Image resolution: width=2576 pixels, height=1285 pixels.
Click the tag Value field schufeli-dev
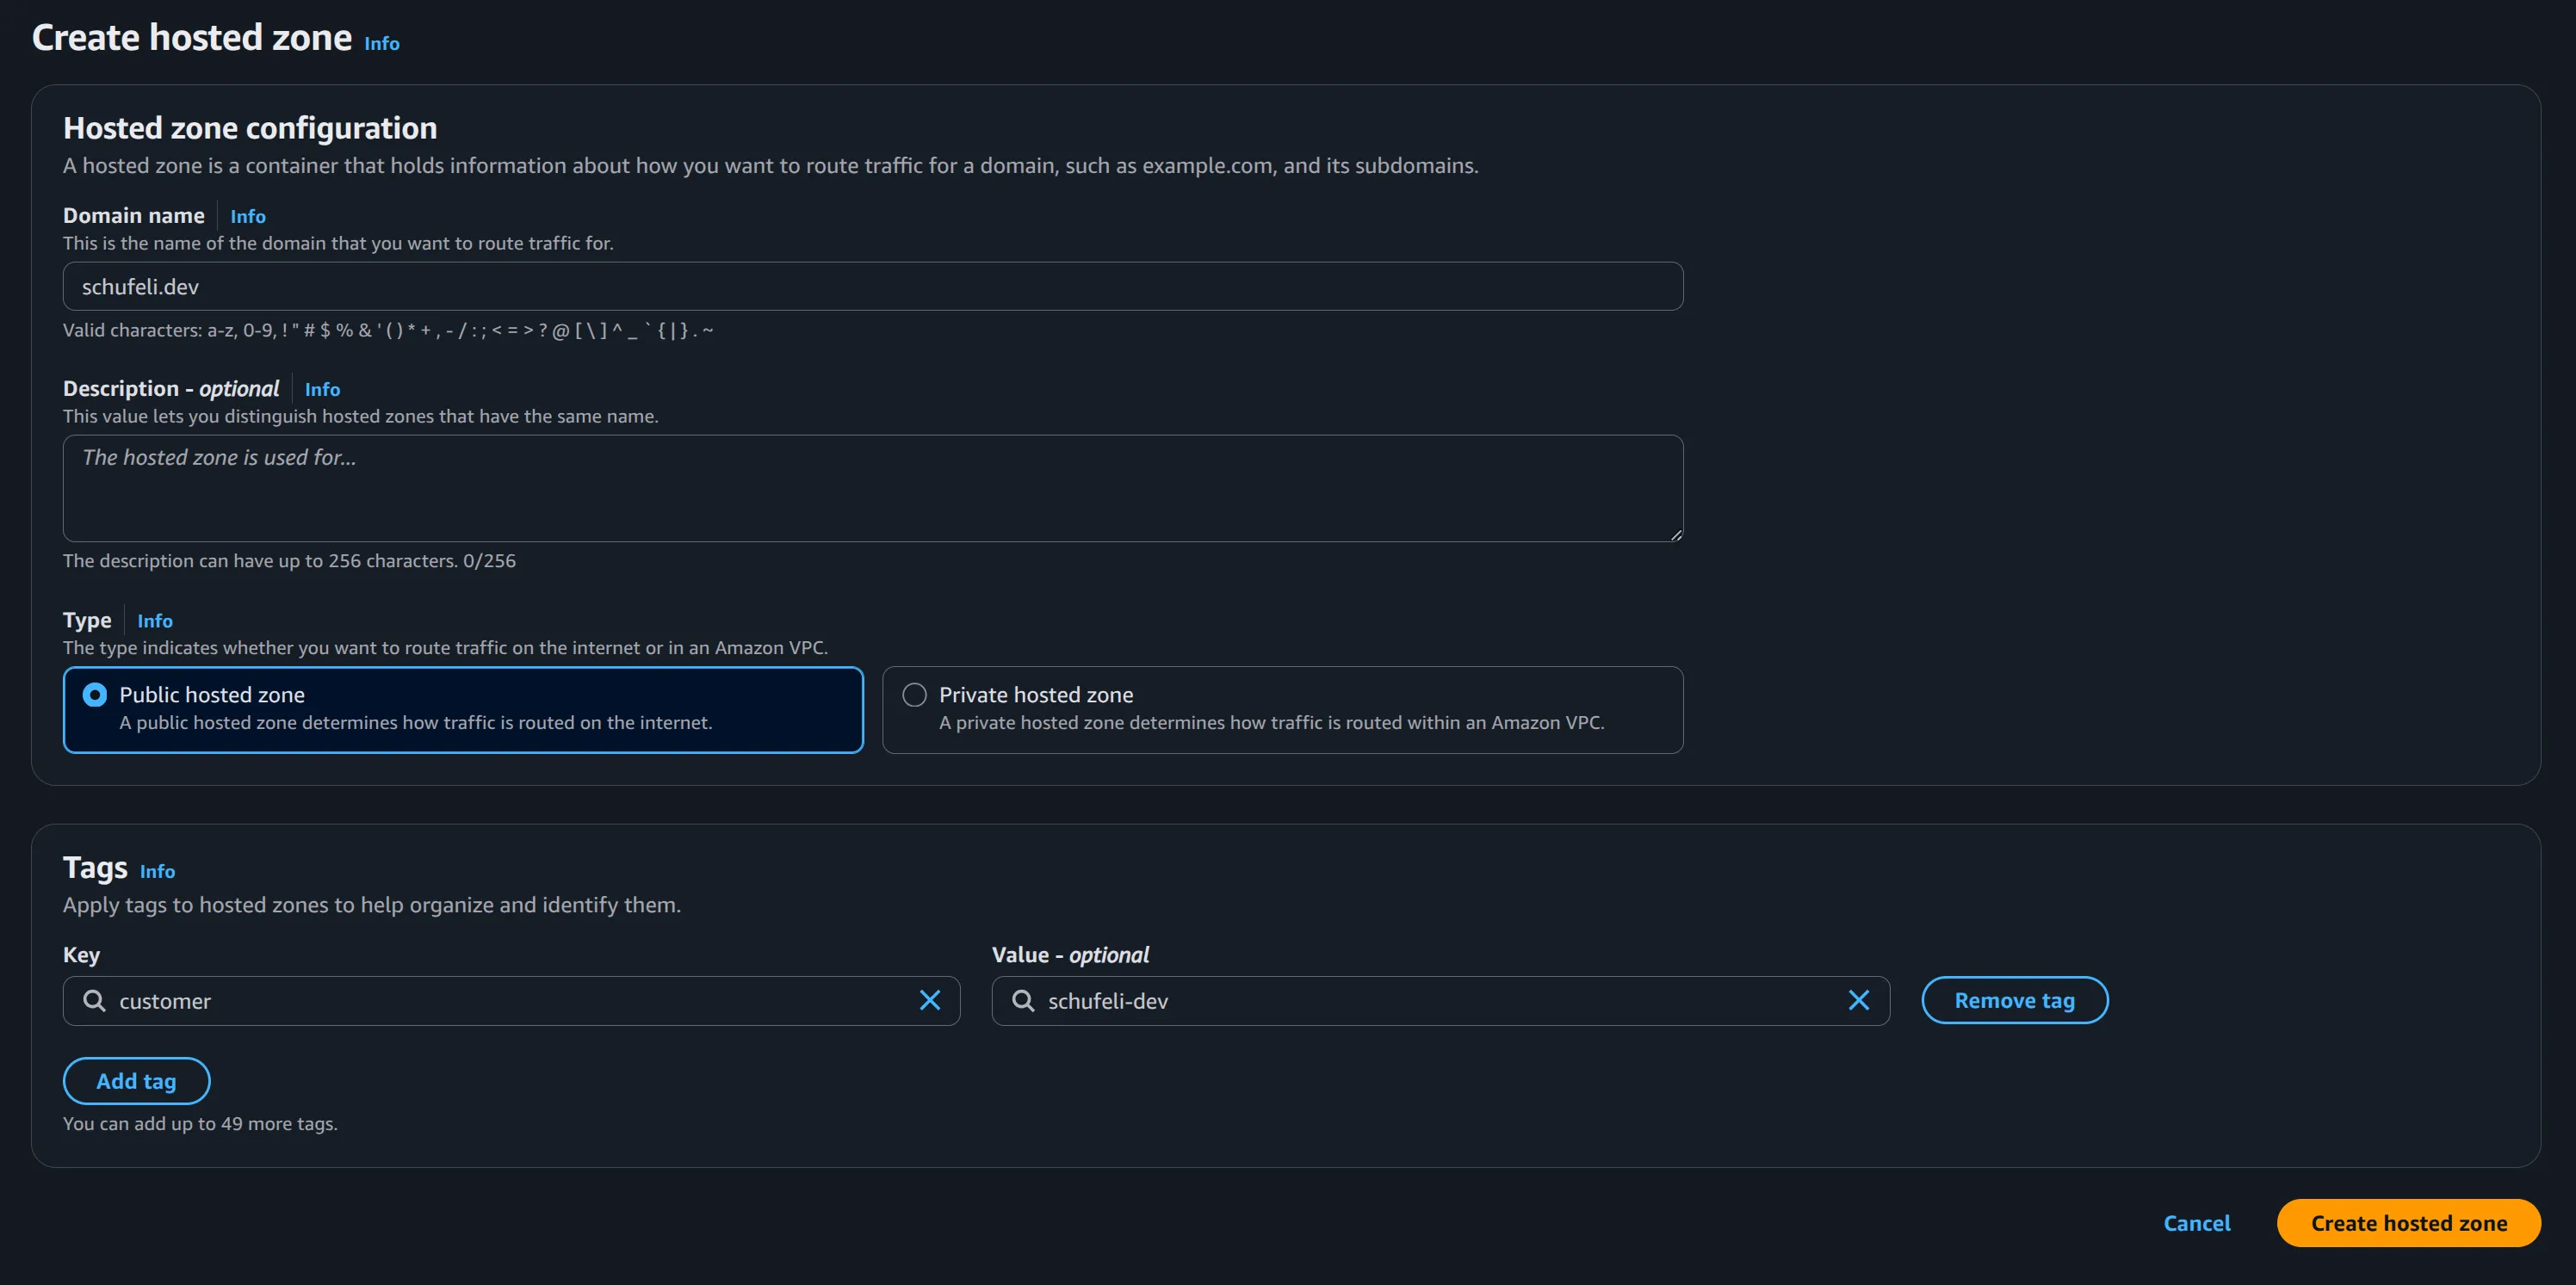click(x=1430, y=1000)
